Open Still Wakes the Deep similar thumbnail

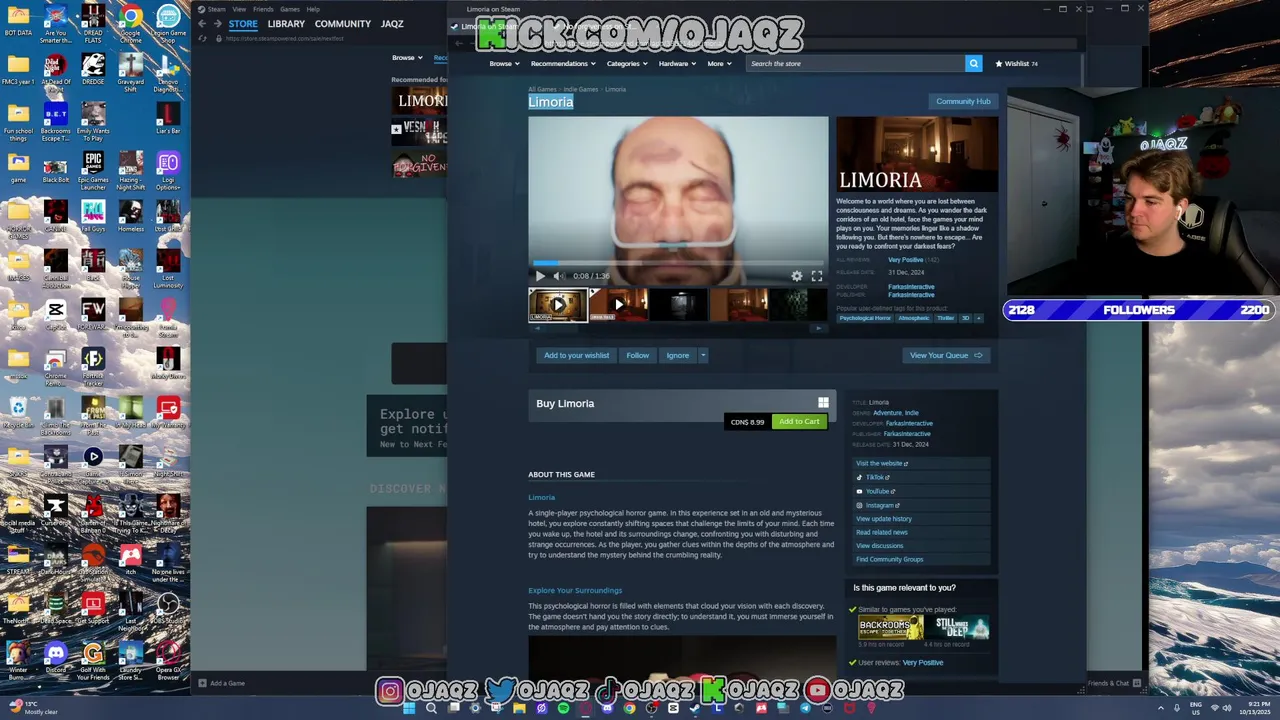coord(957,628)
